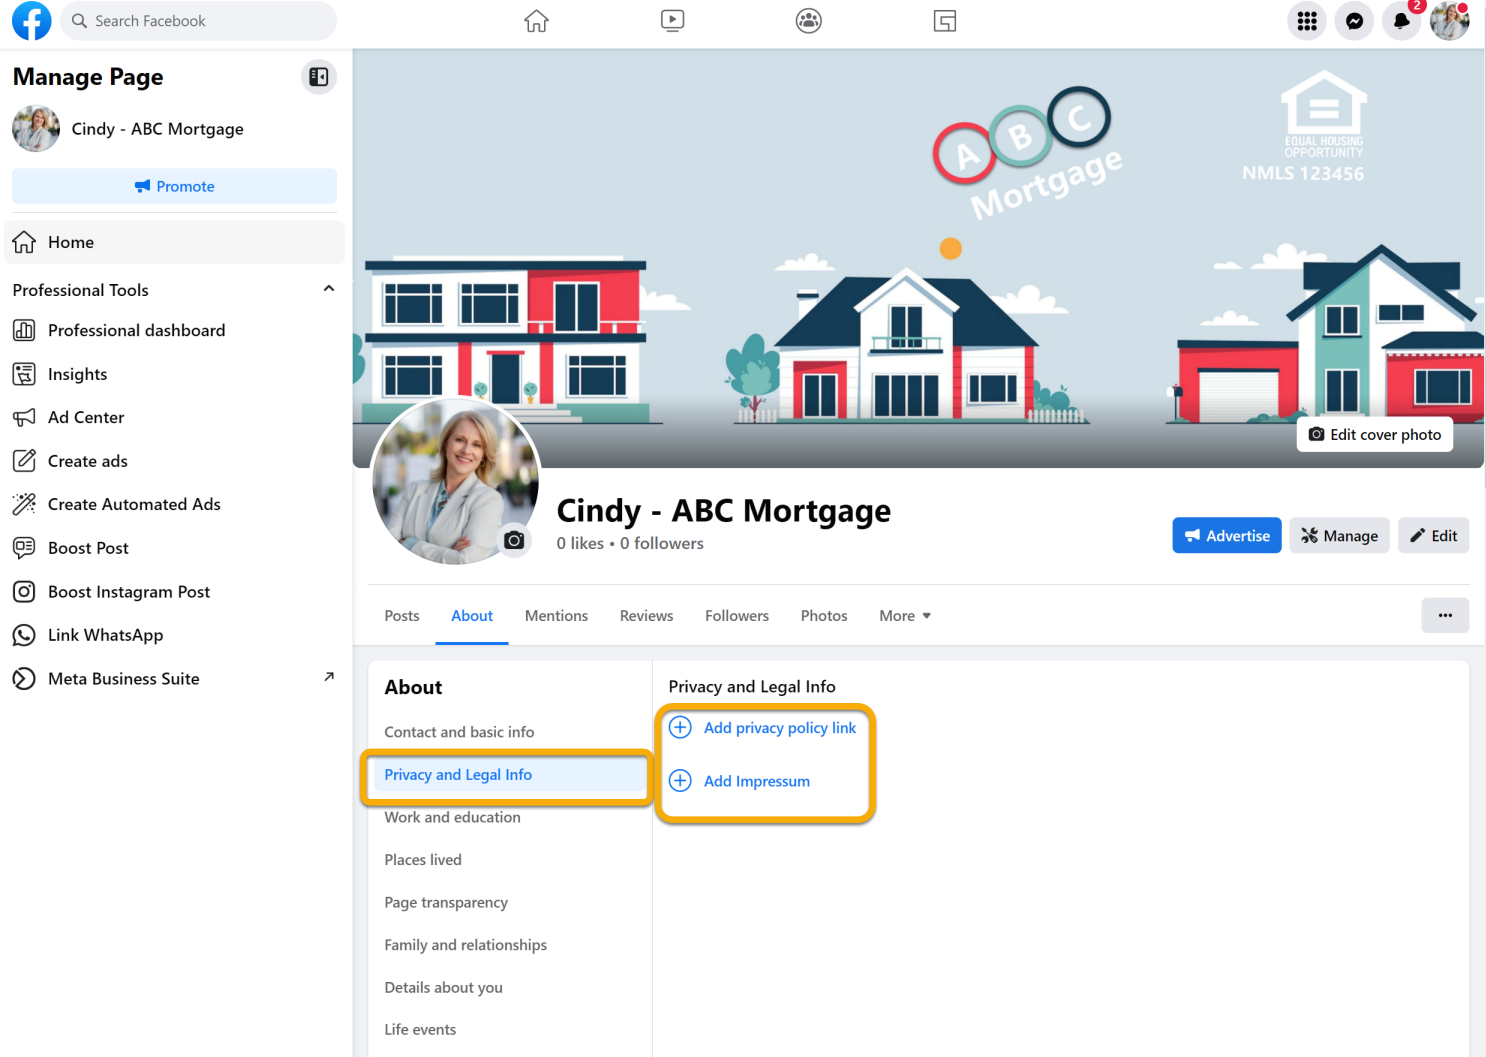Image resolution: width=1486 pixels, height=1057 pixels.
Task: Click the blue Advertise button
Action: [1227, 536]
